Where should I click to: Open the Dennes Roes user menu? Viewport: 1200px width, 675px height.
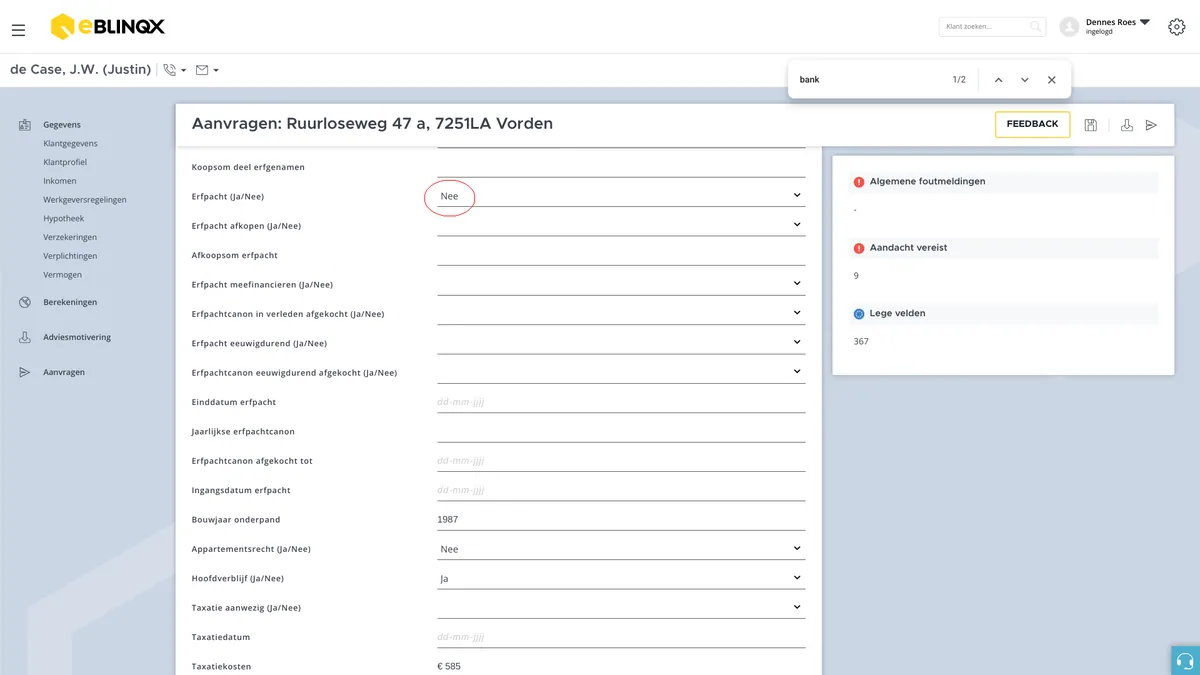1105,26
